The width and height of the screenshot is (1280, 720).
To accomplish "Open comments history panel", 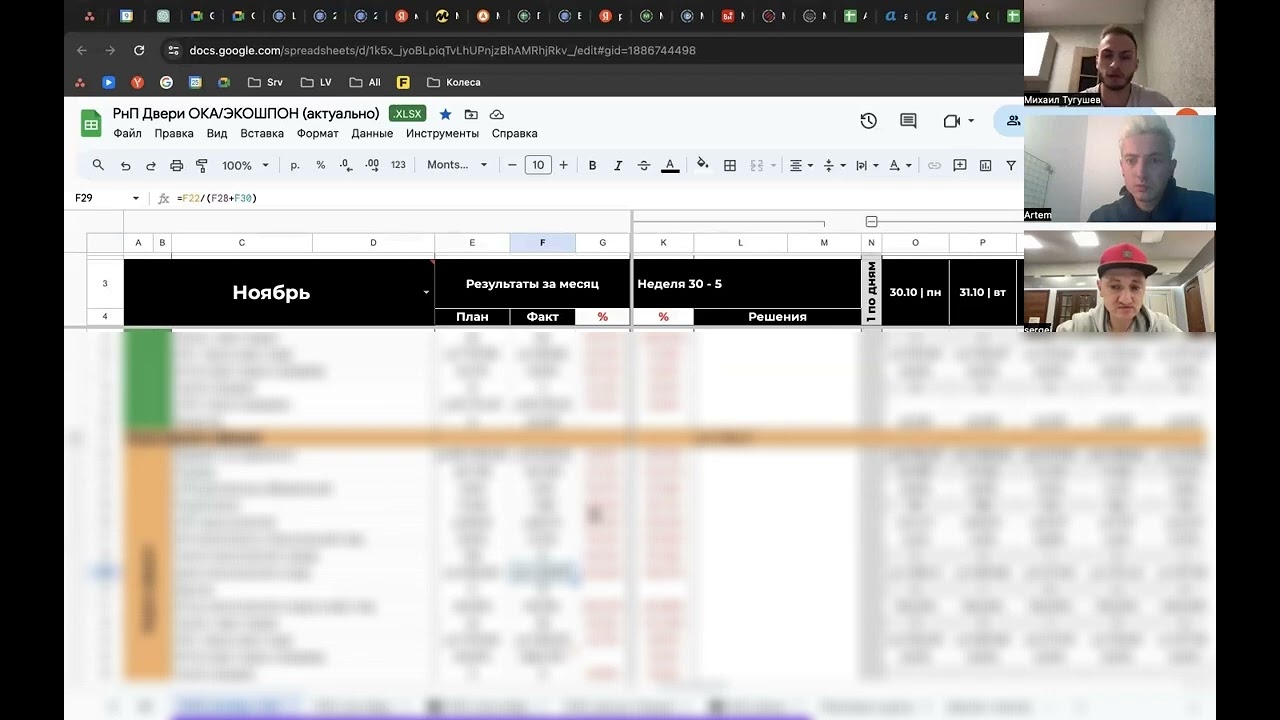I will coord(908,121).
